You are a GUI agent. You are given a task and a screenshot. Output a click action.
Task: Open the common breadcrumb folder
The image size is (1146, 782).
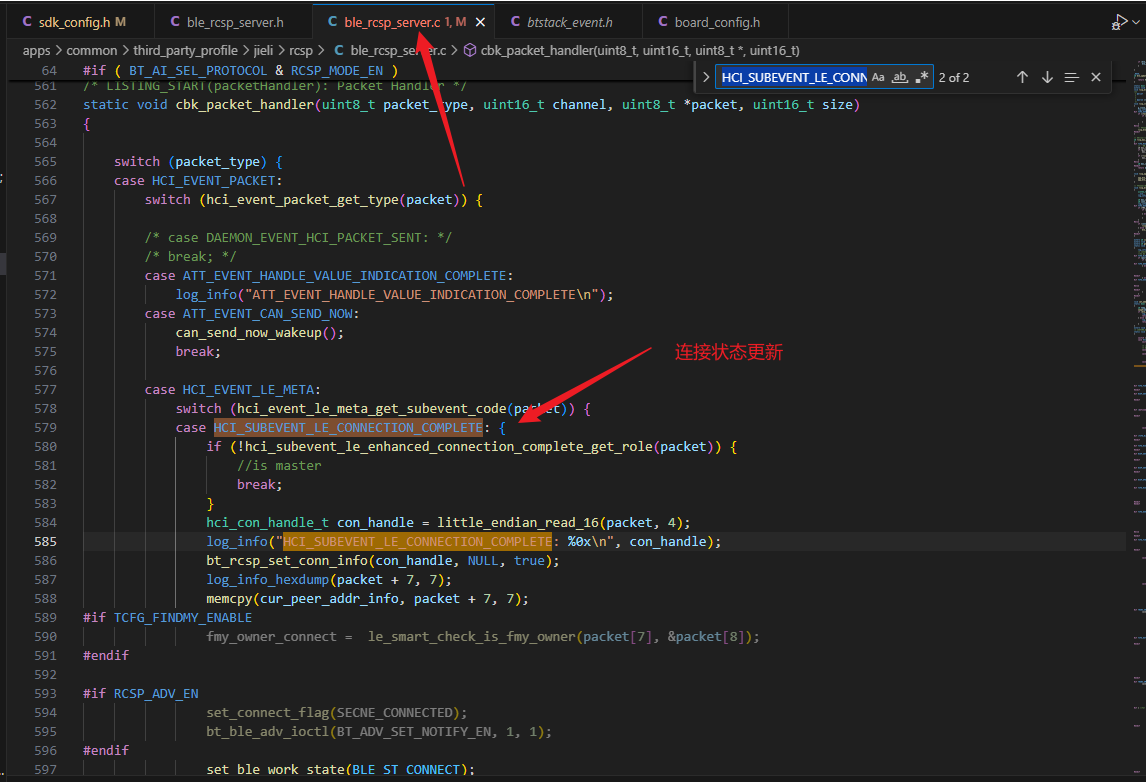(x=91, y=50)
